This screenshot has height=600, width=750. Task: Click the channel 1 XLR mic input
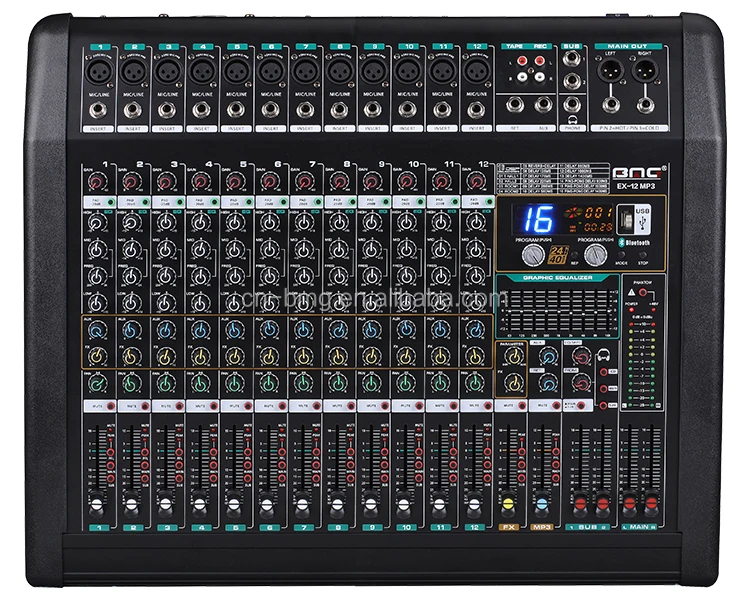click(99, 71)
